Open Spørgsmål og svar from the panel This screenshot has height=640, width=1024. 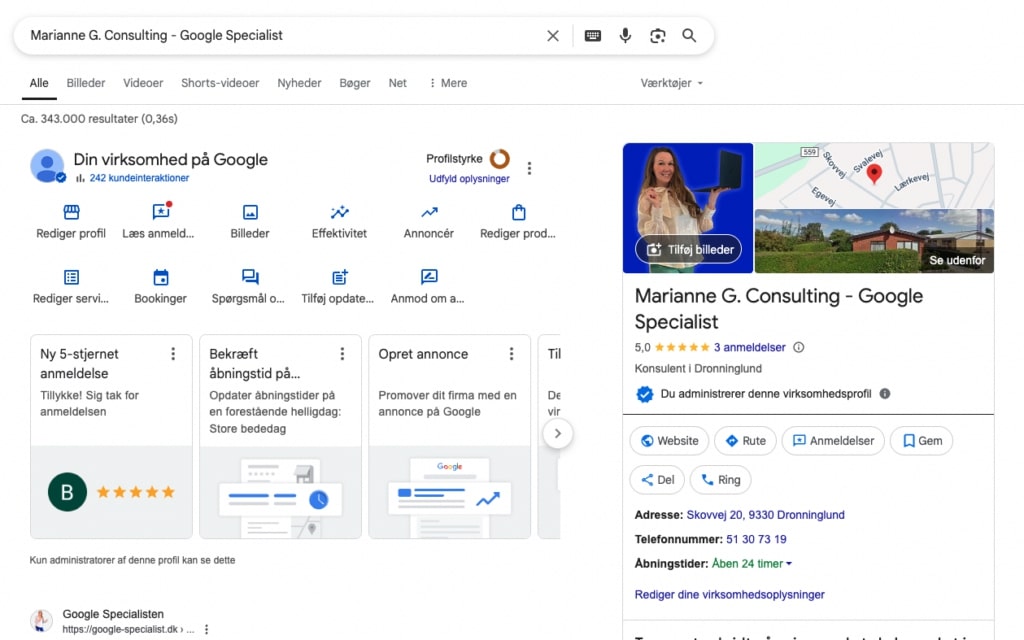tap(249, 283)
